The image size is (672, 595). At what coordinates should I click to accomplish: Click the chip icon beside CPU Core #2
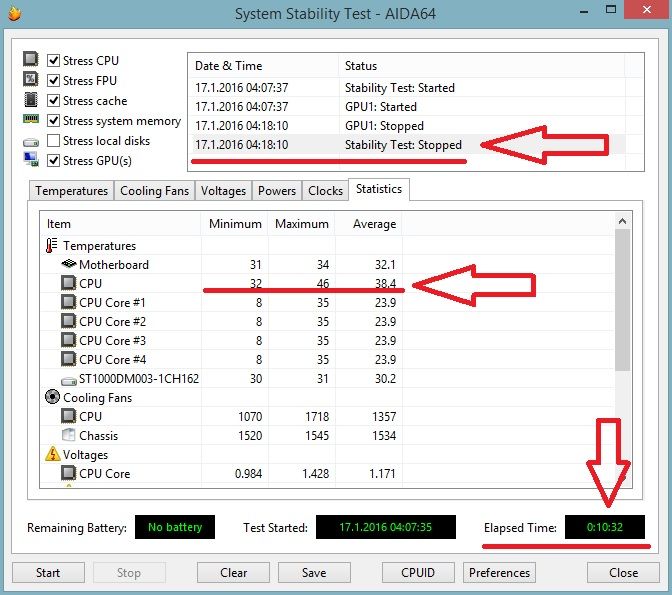click(68, 321)
